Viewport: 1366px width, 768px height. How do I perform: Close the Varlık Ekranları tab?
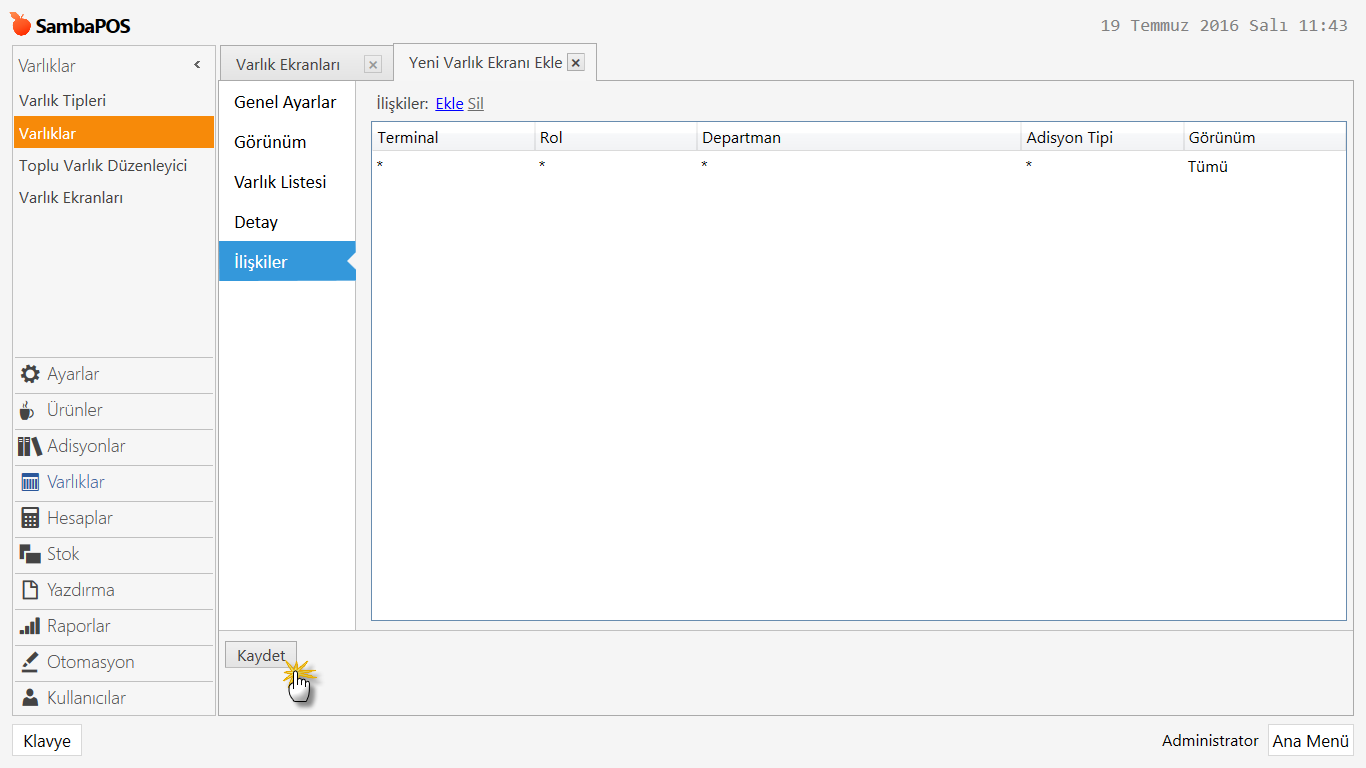[x=373, y=65]
